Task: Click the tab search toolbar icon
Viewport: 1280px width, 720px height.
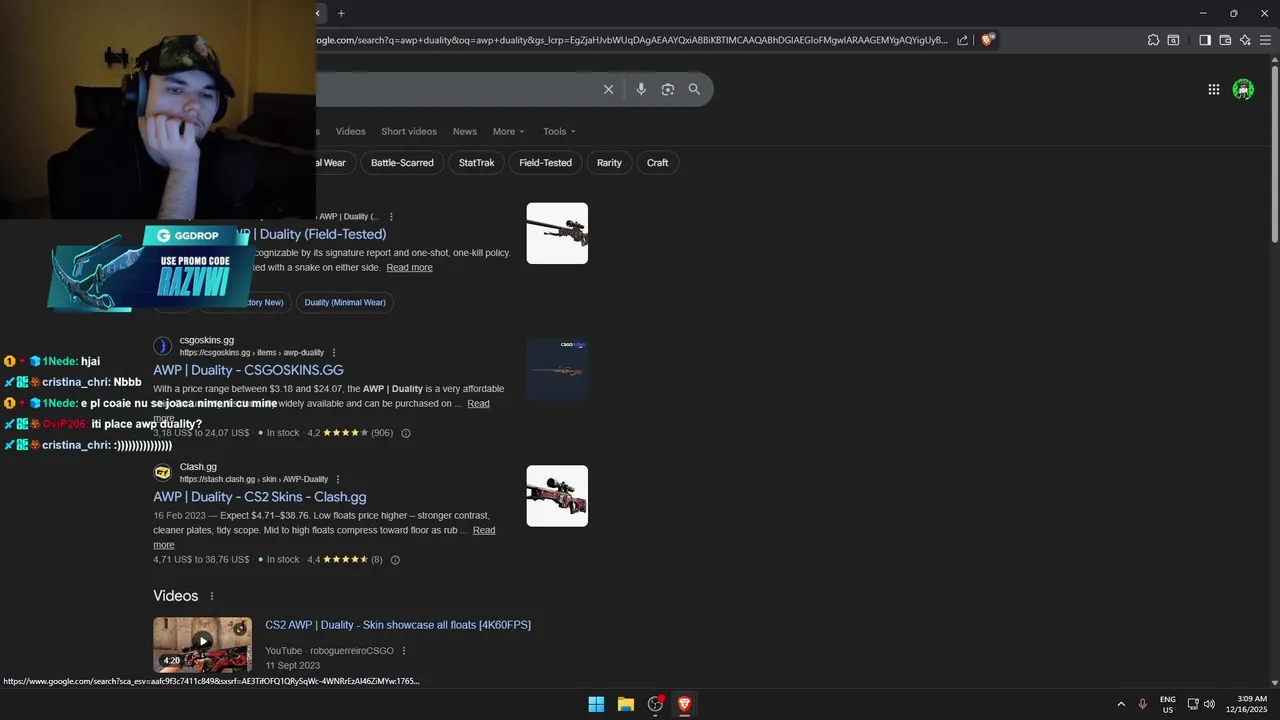Action: [1174, 40]
